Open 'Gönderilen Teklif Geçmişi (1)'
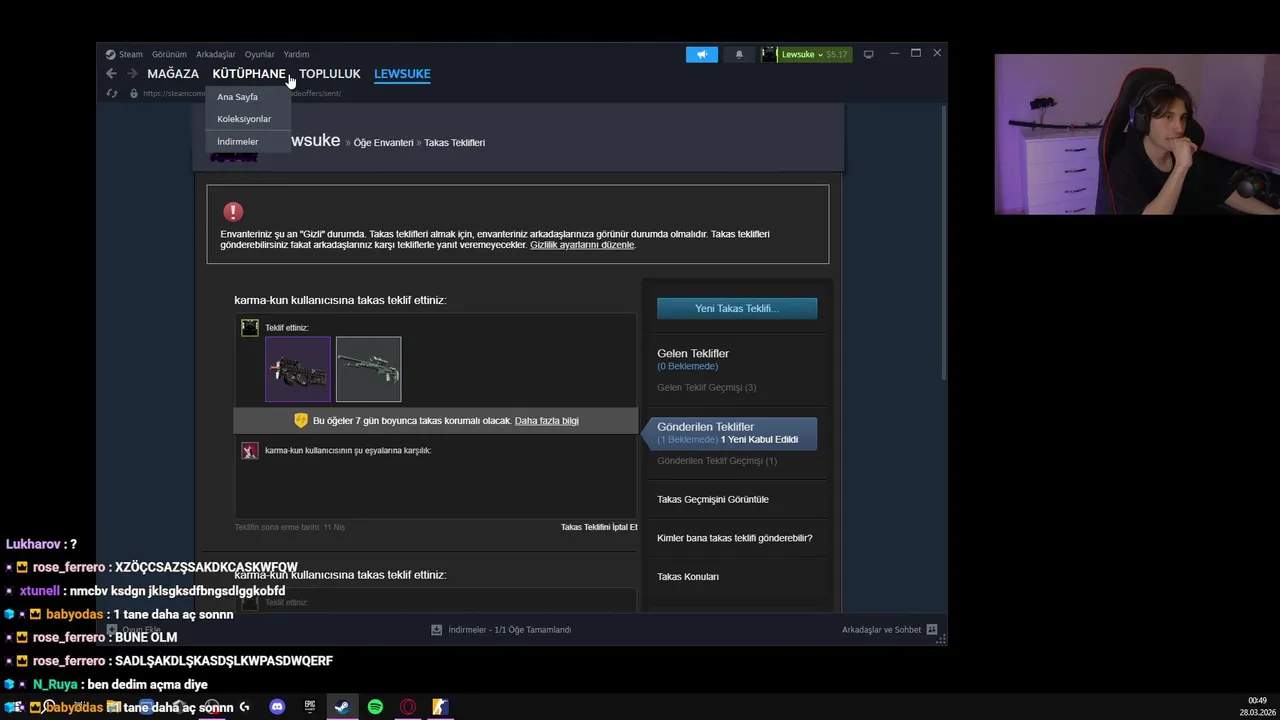Viewport: 1280px width, 720px height. pos(716,461)
